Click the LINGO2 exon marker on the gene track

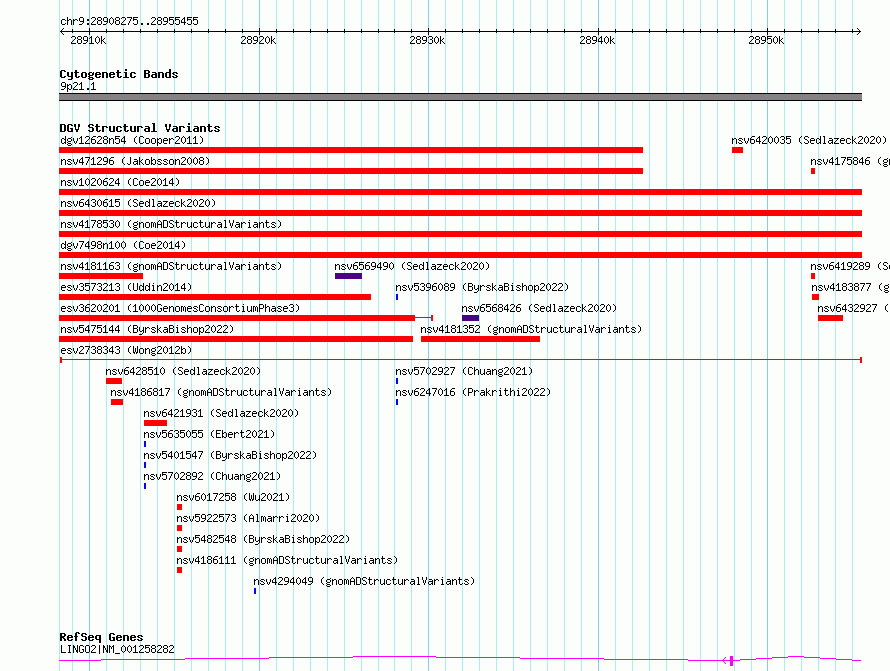click(732, 660)
